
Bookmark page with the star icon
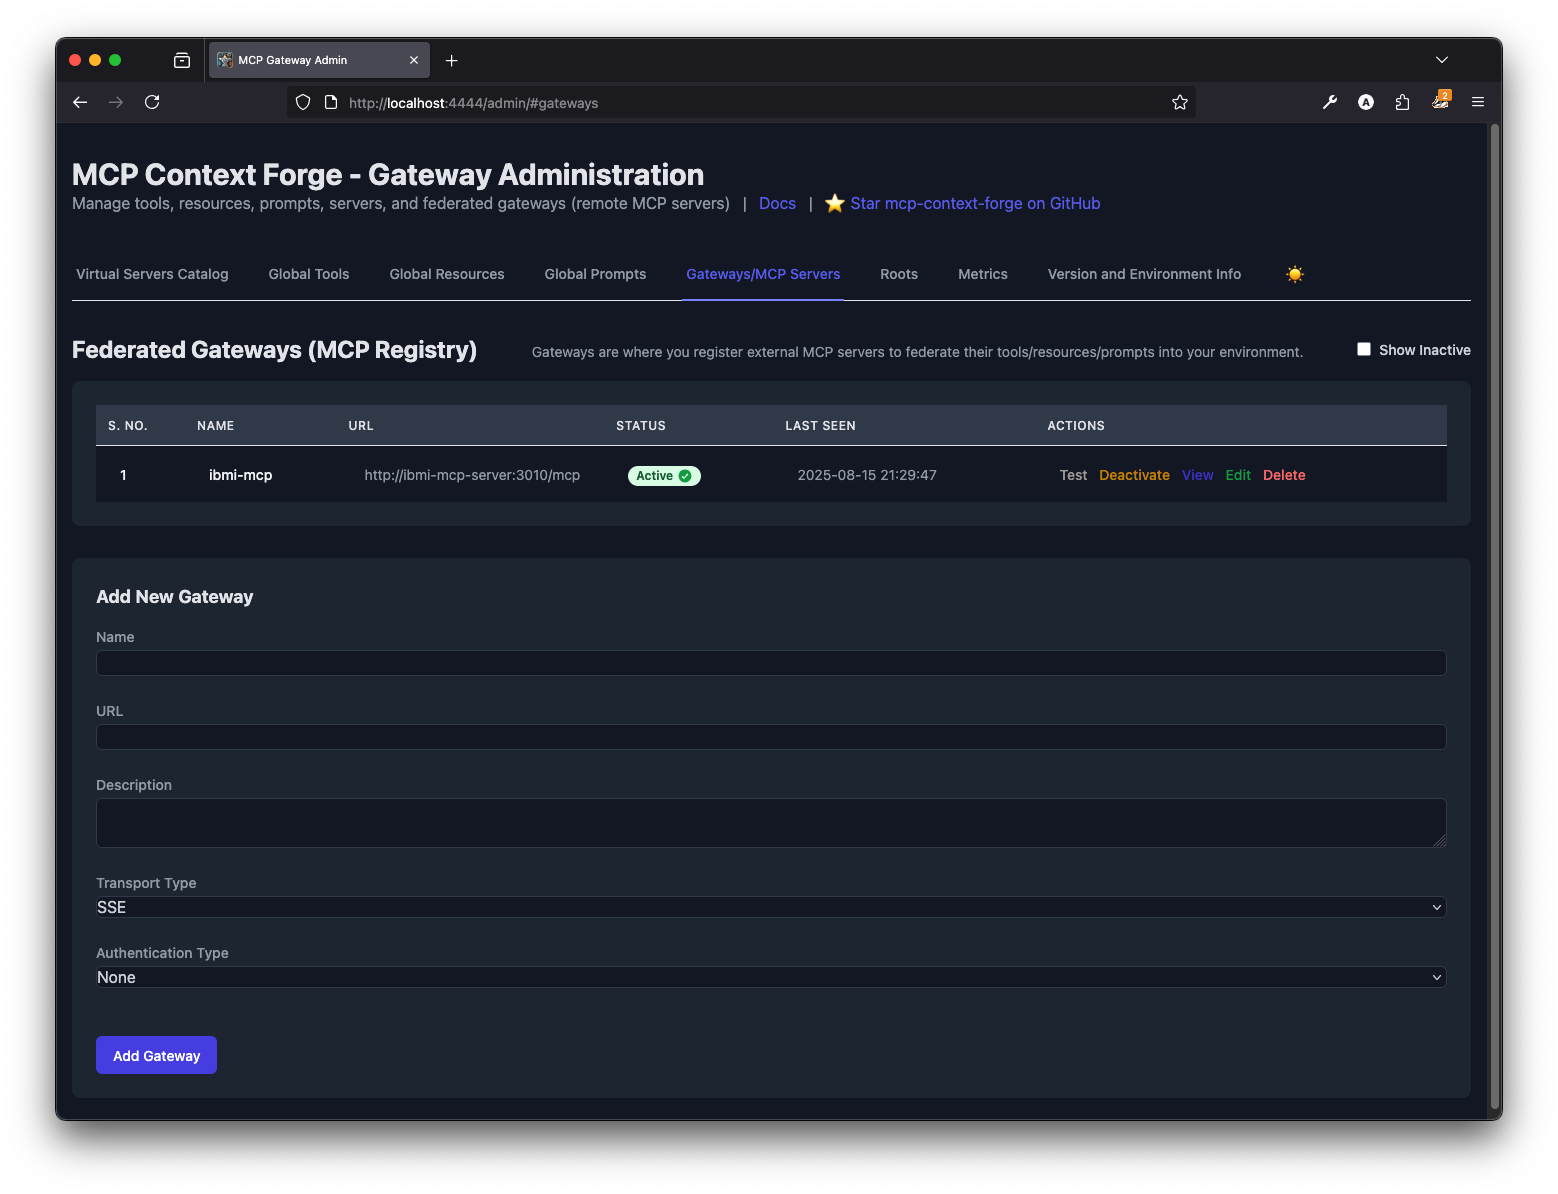(1180, 102)
